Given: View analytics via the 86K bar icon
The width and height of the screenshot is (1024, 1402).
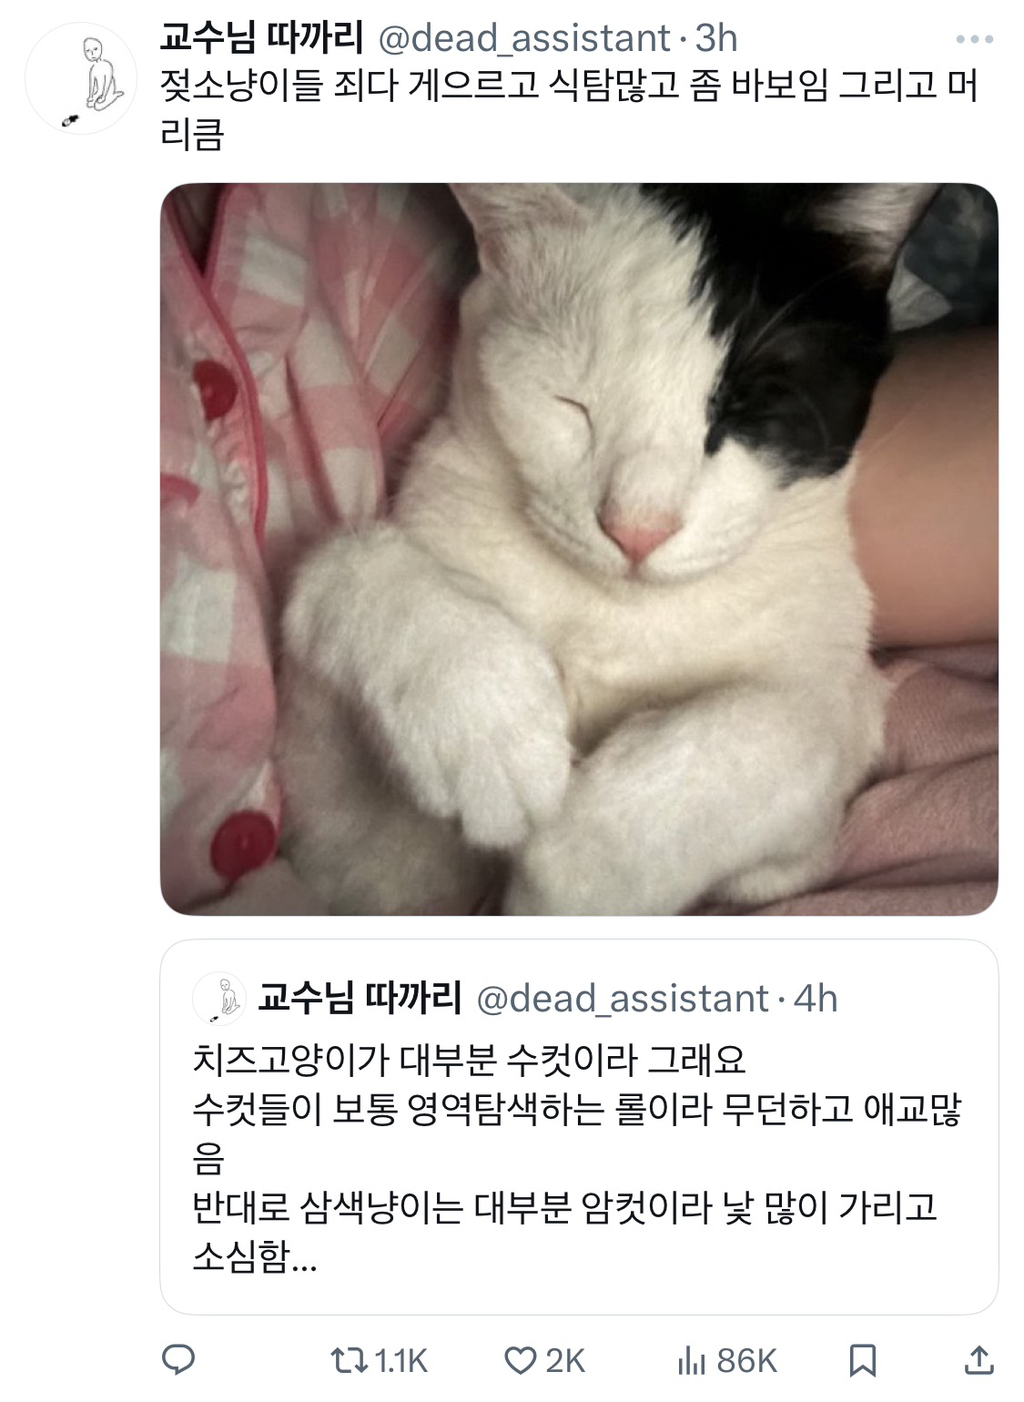Looking at the screenshot, I should pyautogui.click(x=691, y=1360).
